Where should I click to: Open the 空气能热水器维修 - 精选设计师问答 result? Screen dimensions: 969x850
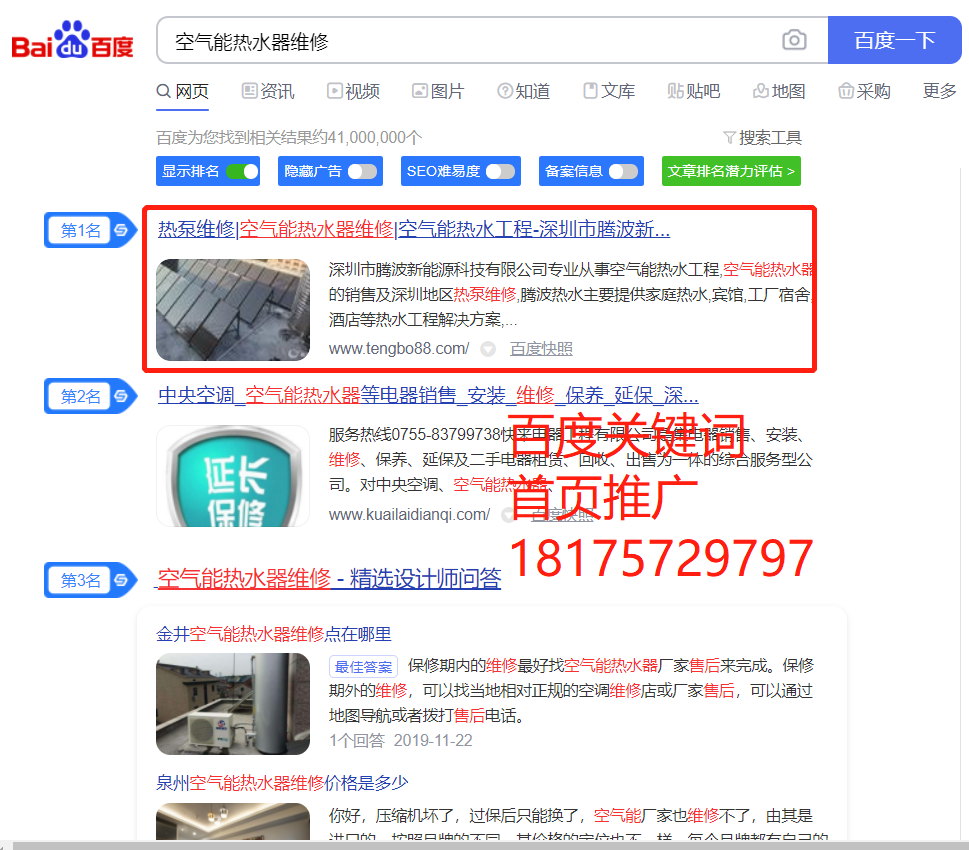[329, 579]
